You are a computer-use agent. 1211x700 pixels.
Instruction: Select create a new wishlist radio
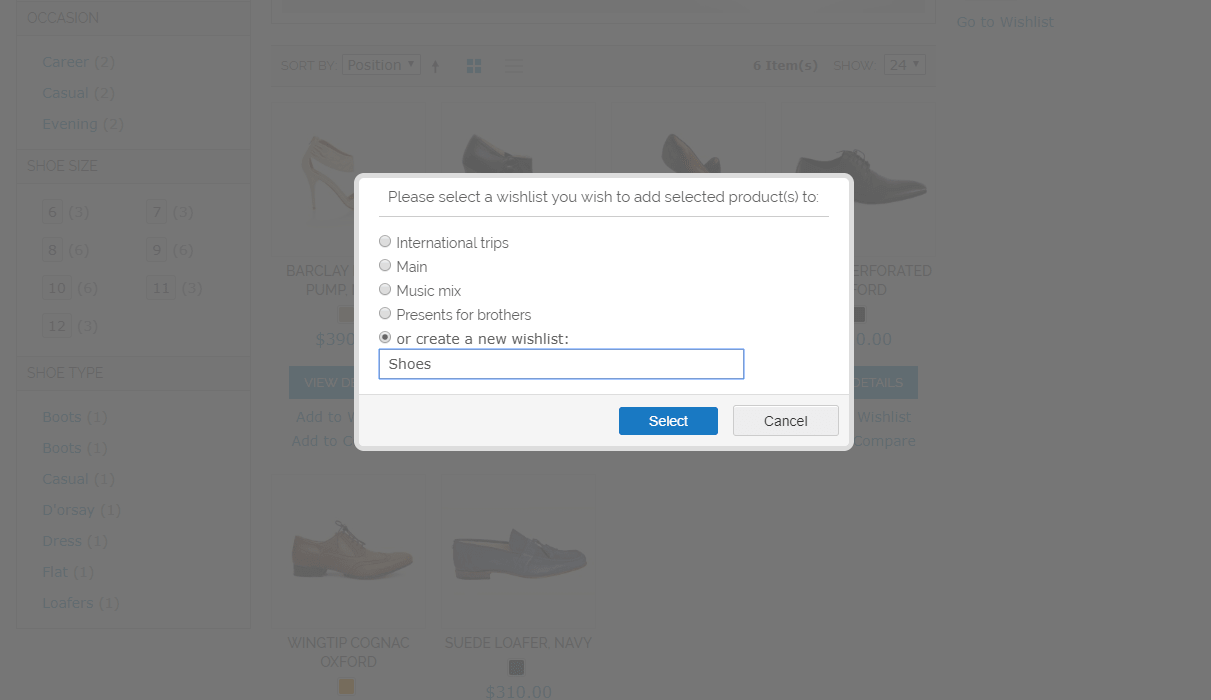(385, 338)
